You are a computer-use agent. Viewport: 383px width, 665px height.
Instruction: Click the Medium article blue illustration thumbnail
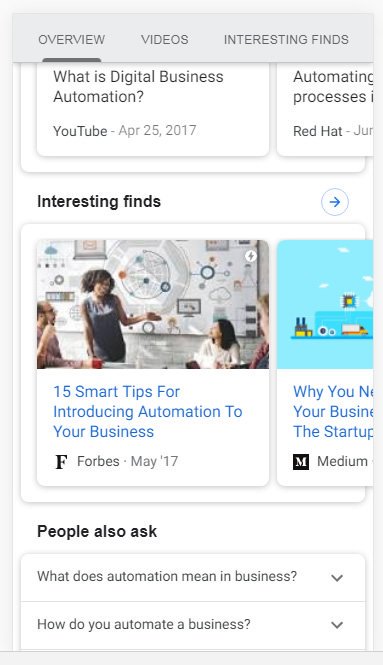[x=325, y=304]
